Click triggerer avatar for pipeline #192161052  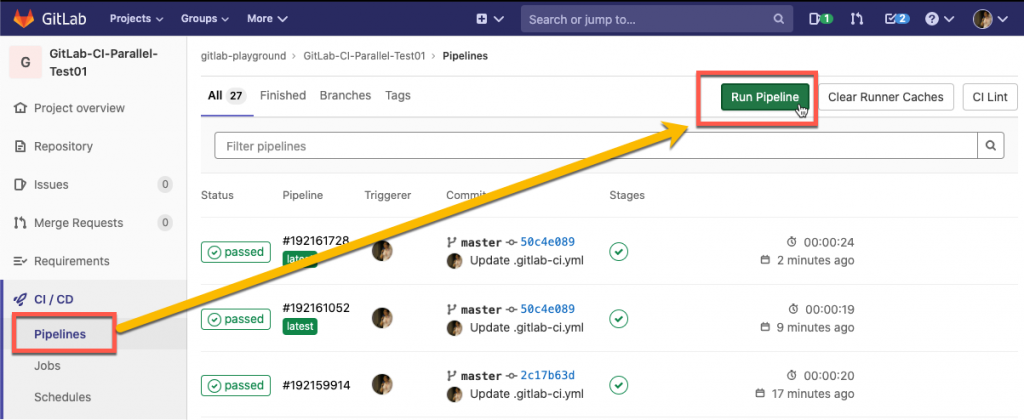tap(382, 318)
